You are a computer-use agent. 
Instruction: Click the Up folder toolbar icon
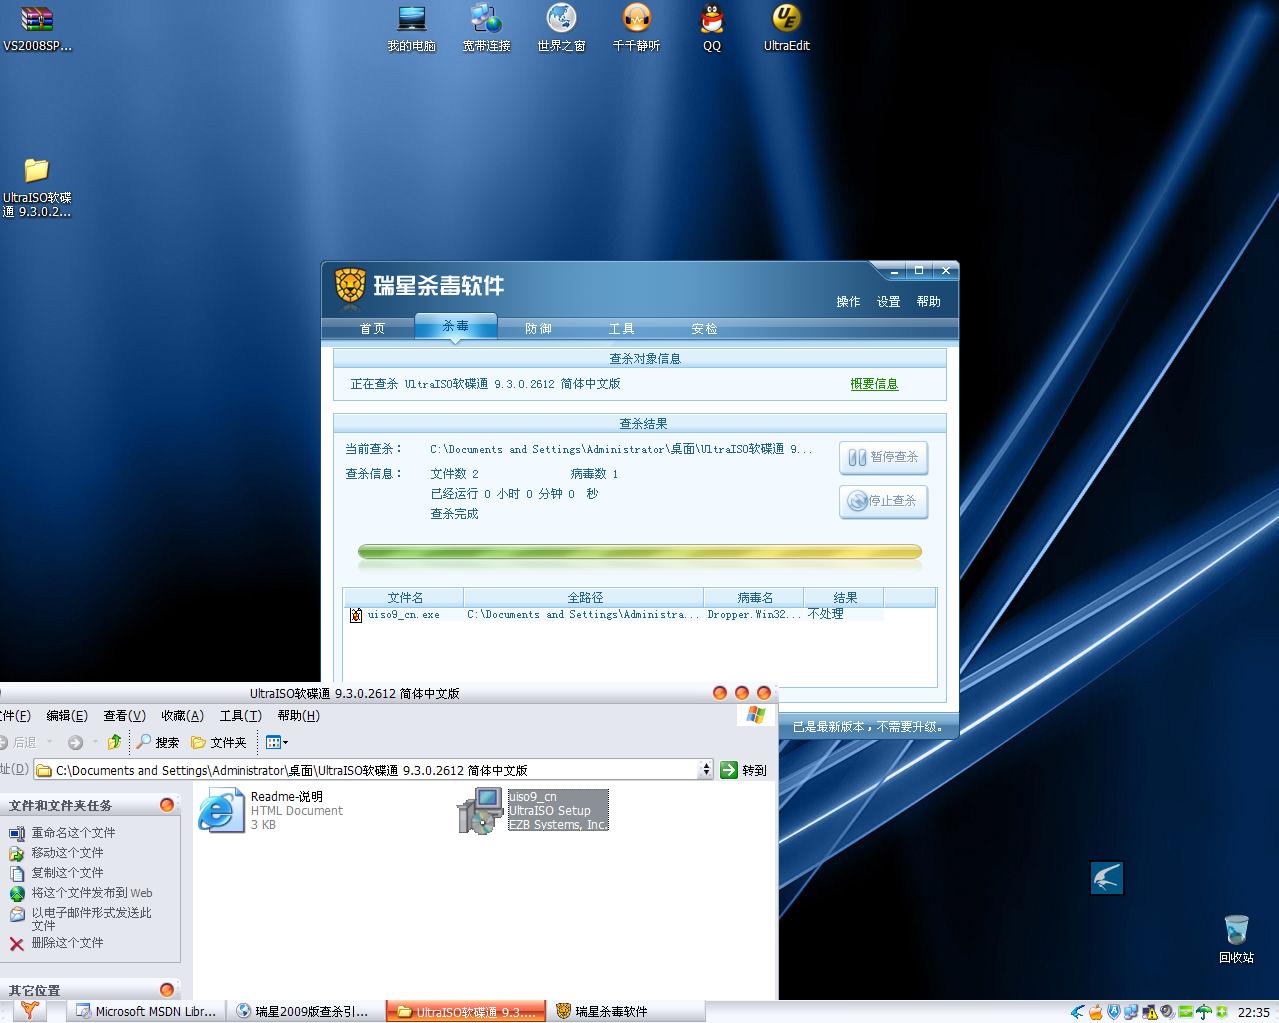114,742
